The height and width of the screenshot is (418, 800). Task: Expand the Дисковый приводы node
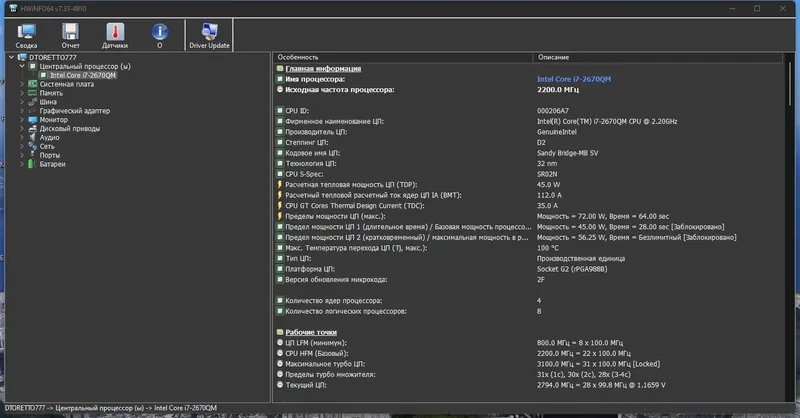click(22, 129)
